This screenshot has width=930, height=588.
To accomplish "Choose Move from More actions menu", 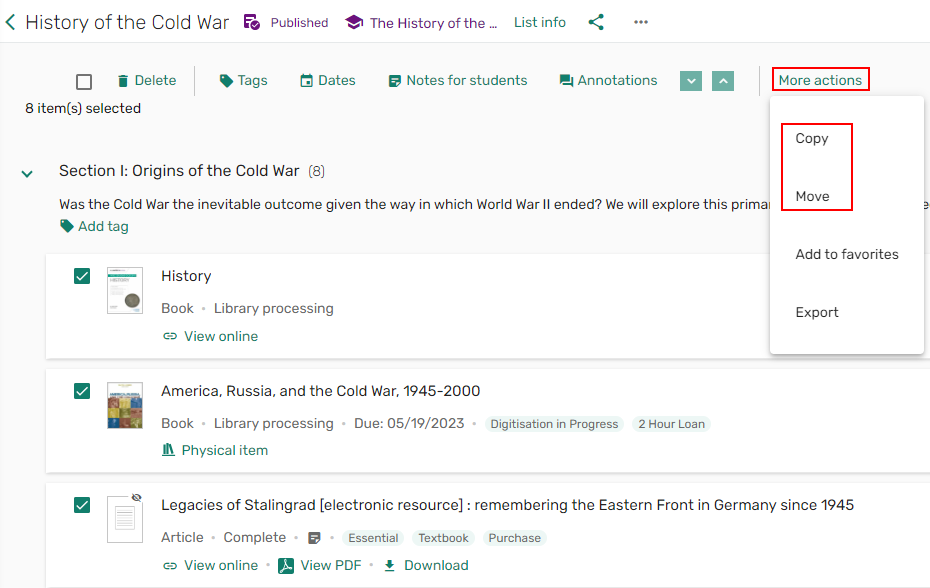I will pos(813,196).
